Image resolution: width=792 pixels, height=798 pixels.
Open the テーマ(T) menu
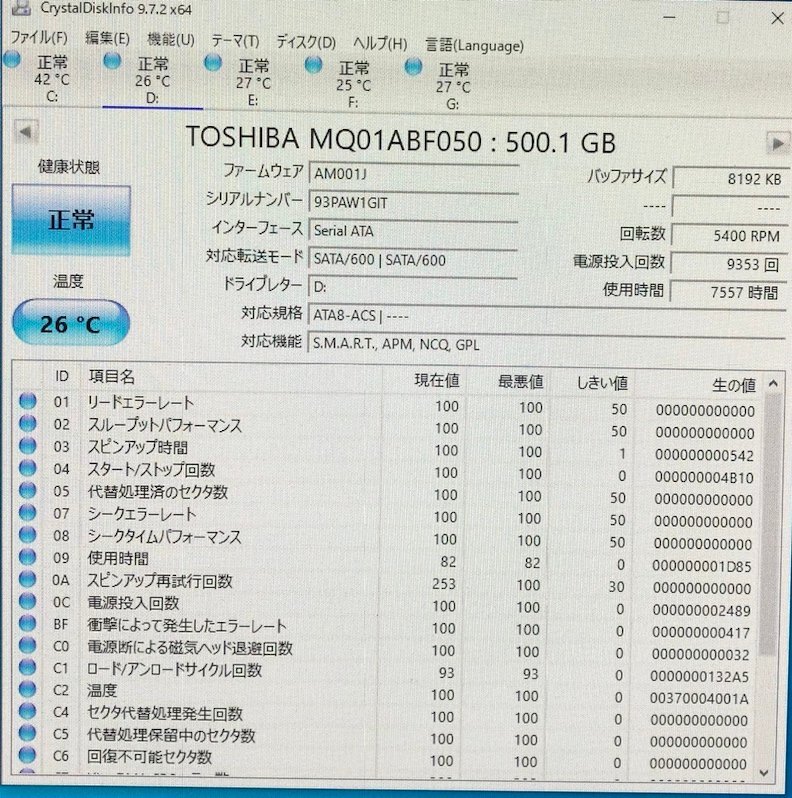pos(236,41)
